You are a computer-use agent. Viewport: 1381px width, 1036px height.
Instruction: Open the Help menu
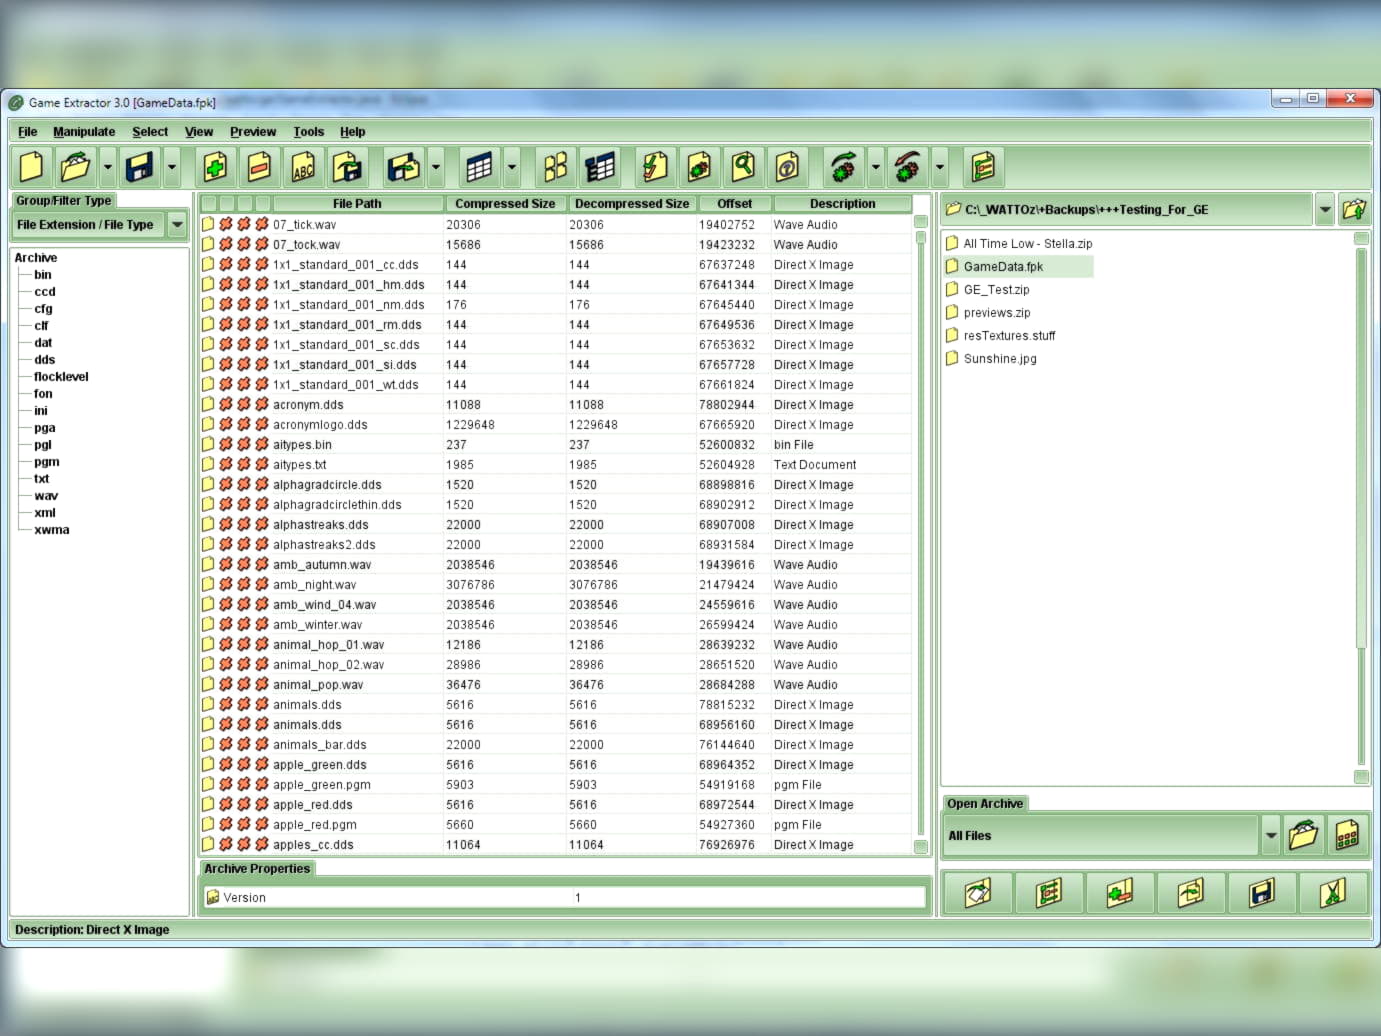[x=352, y=132]
